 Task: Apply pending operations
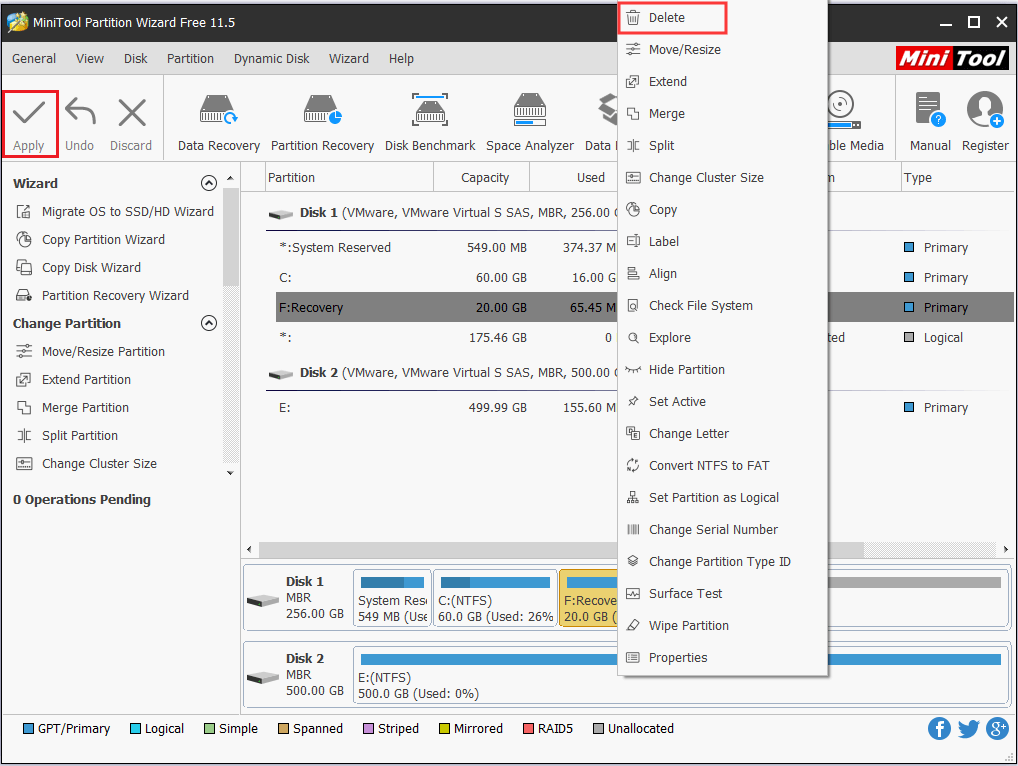(x=29, y=122)
